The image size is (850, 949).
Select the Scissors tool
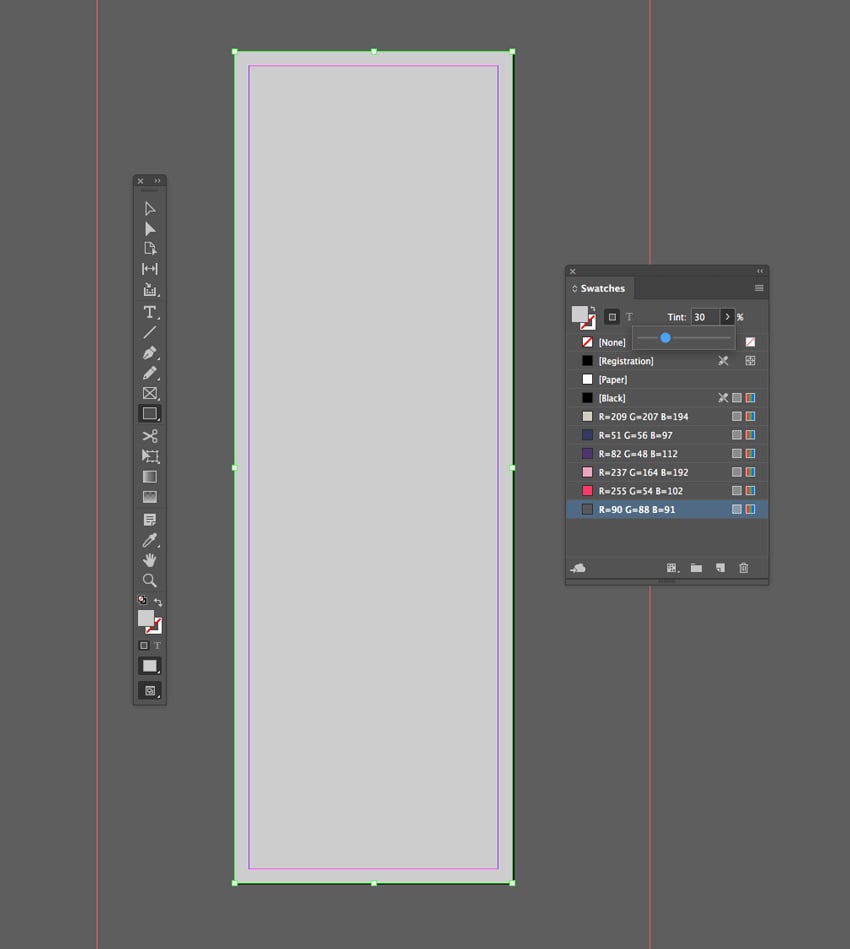pos(149,436)
